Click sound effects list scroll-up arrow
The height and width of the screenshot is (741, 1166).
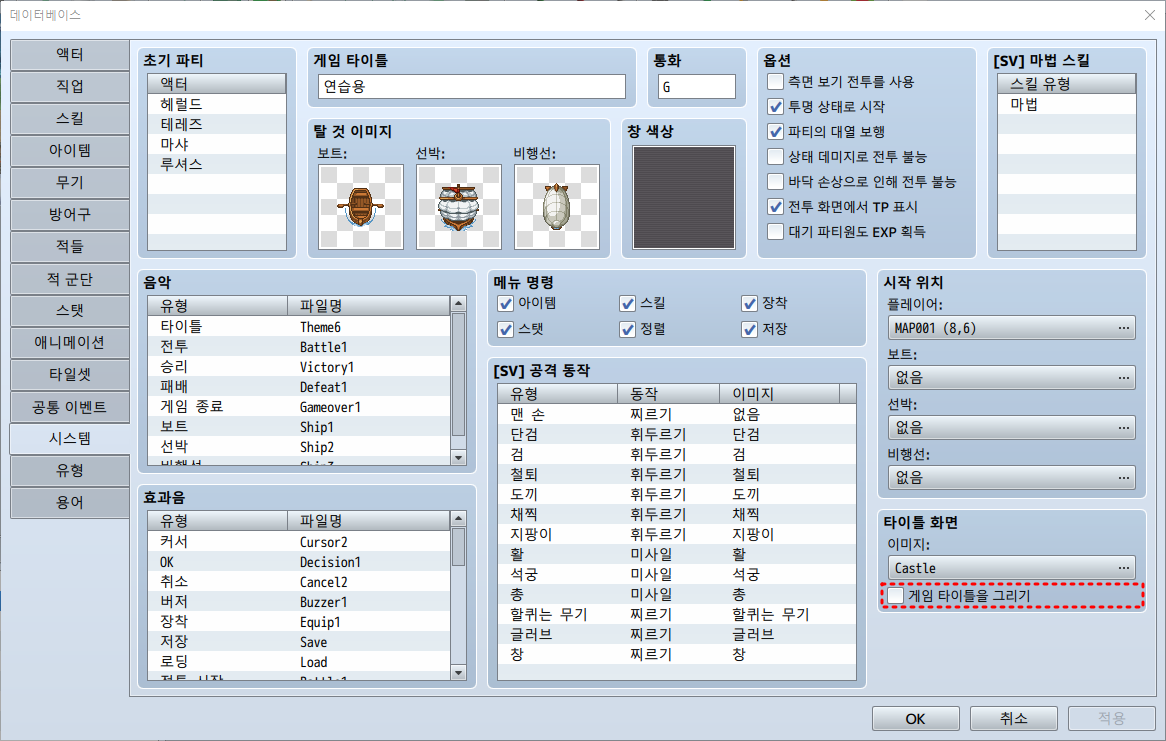[x=459, y=519]
